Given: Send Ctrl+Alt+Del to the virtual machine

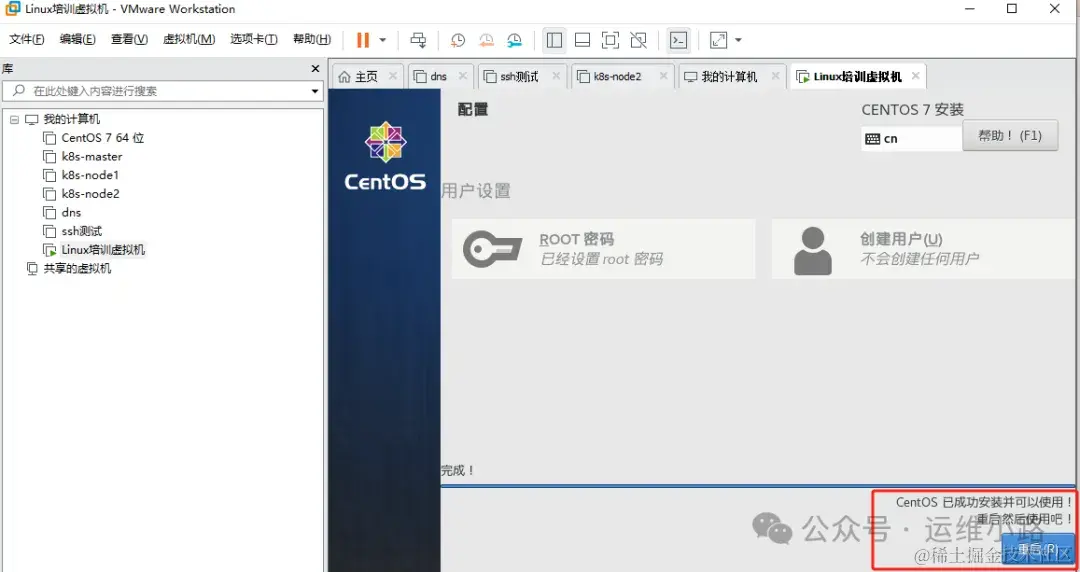Looking at the screenshot, I should tap(418, 40).
